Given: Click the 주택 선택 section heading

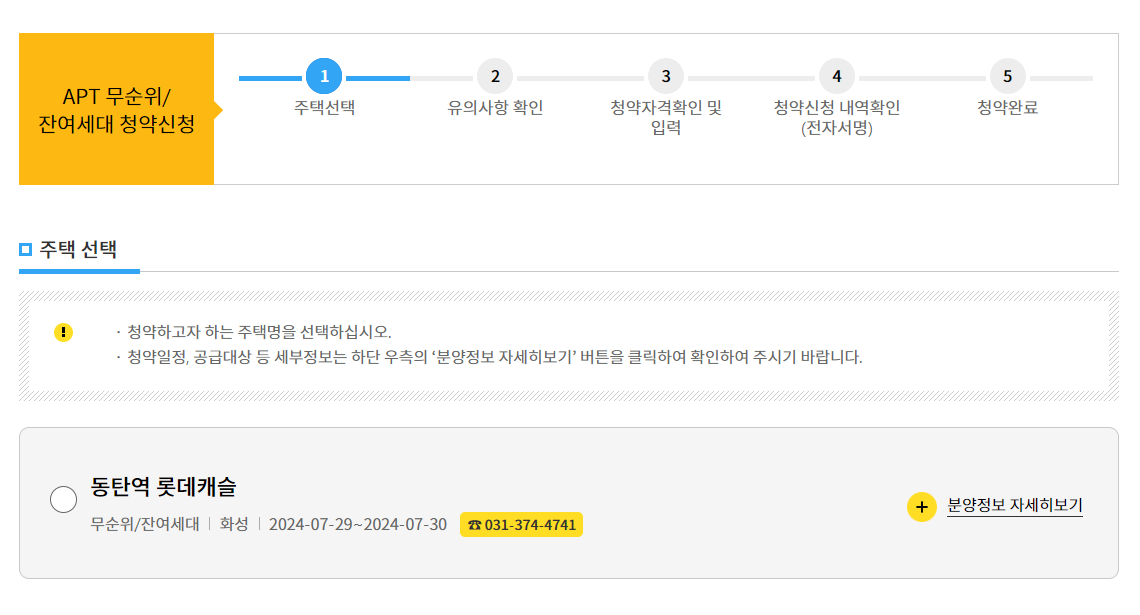Looking at the screenshot, I should click(x=78, y=249).
